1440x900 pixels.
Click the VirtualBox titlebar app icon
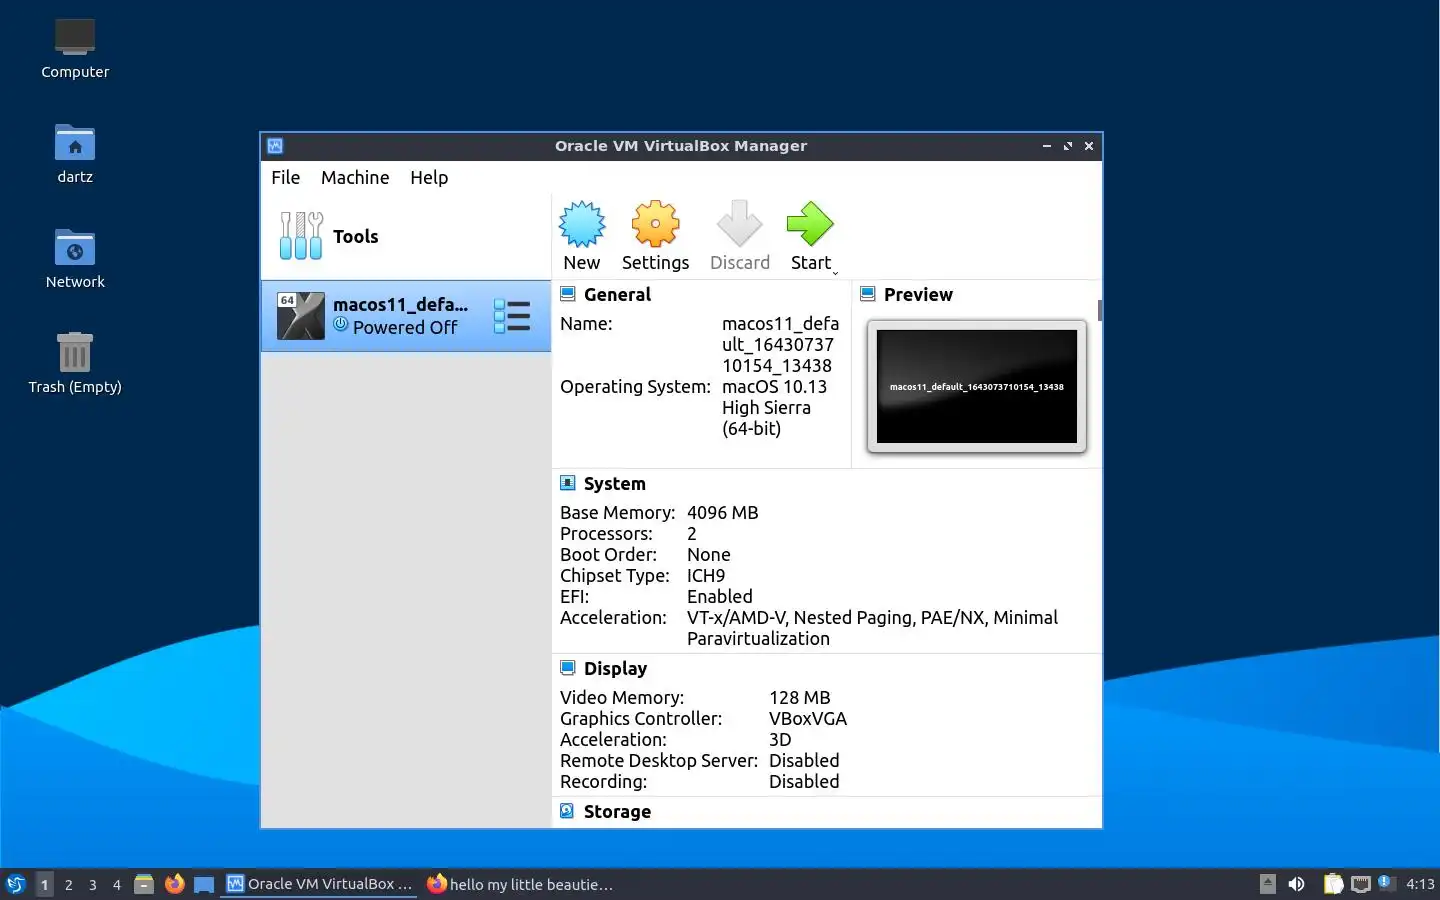pos(275,146)
